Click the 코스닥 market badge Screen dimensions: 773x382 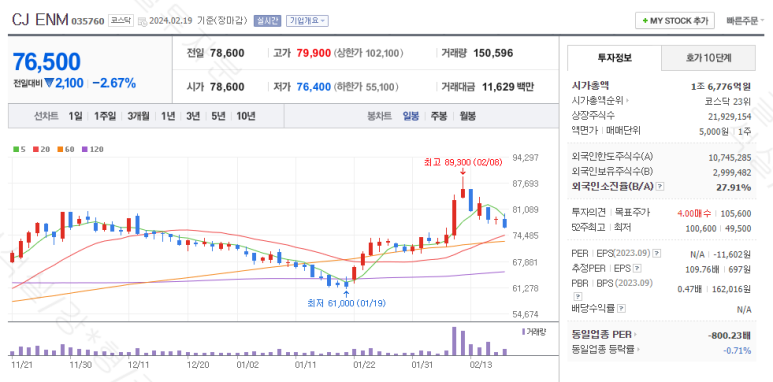coord(120,21)
